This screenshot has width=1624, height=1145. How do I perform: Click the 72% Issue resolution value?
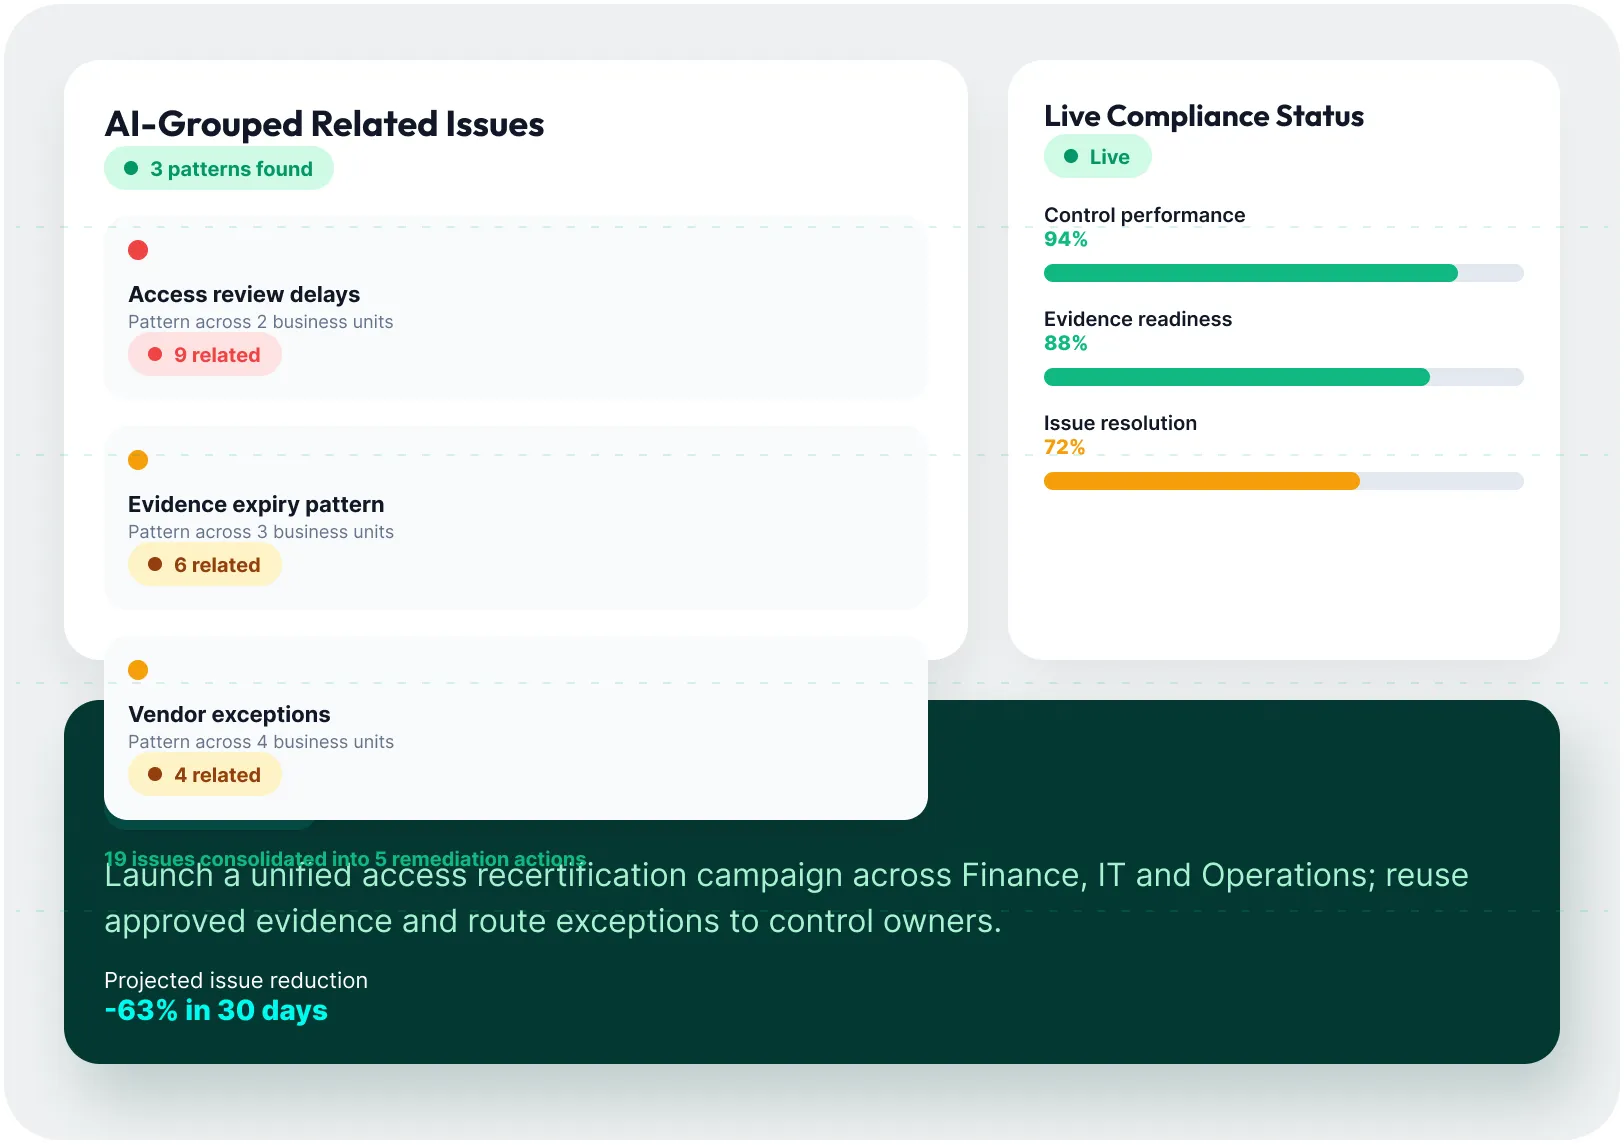[x=1065, y=447]
